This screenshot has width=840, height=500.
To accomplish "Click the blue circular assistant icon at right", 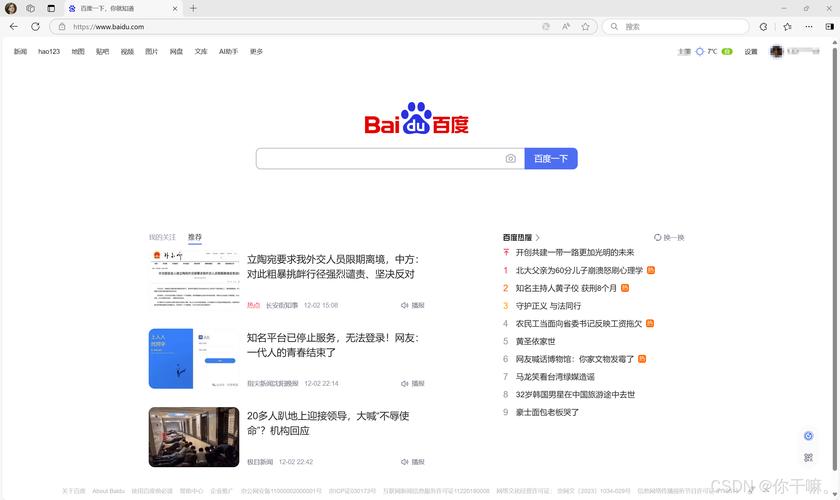I will coord(808,436).
